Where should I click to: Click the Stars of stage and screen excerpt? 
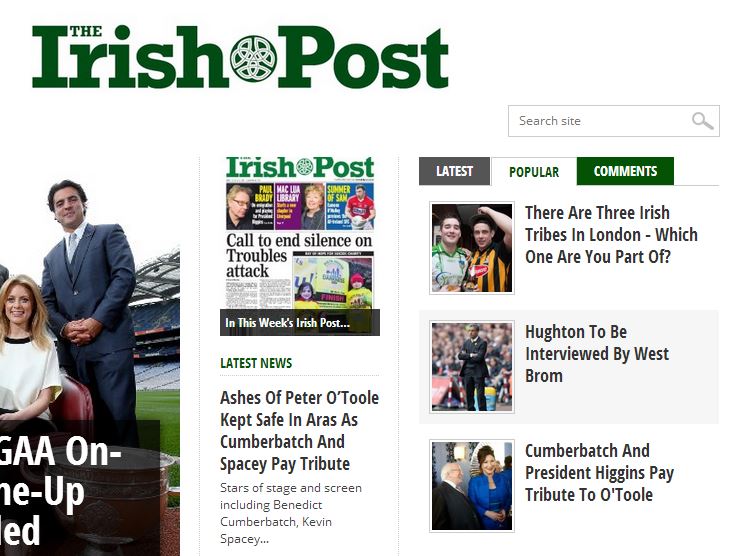pos(291,513)
